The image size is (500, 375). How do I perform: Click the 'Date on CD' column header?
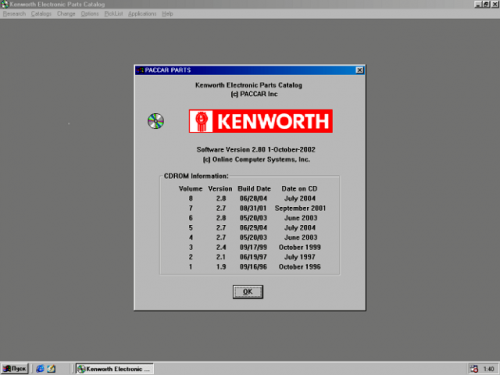tap(299, 189)
